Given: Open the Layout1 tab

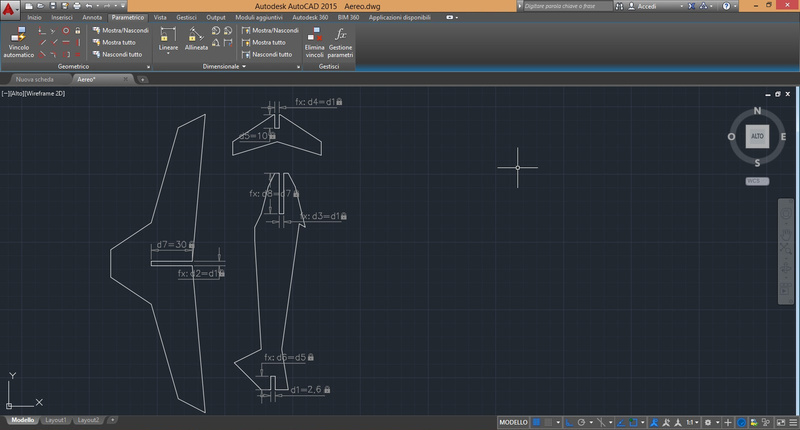Looking at the screenshot, I should coord(56,421).
